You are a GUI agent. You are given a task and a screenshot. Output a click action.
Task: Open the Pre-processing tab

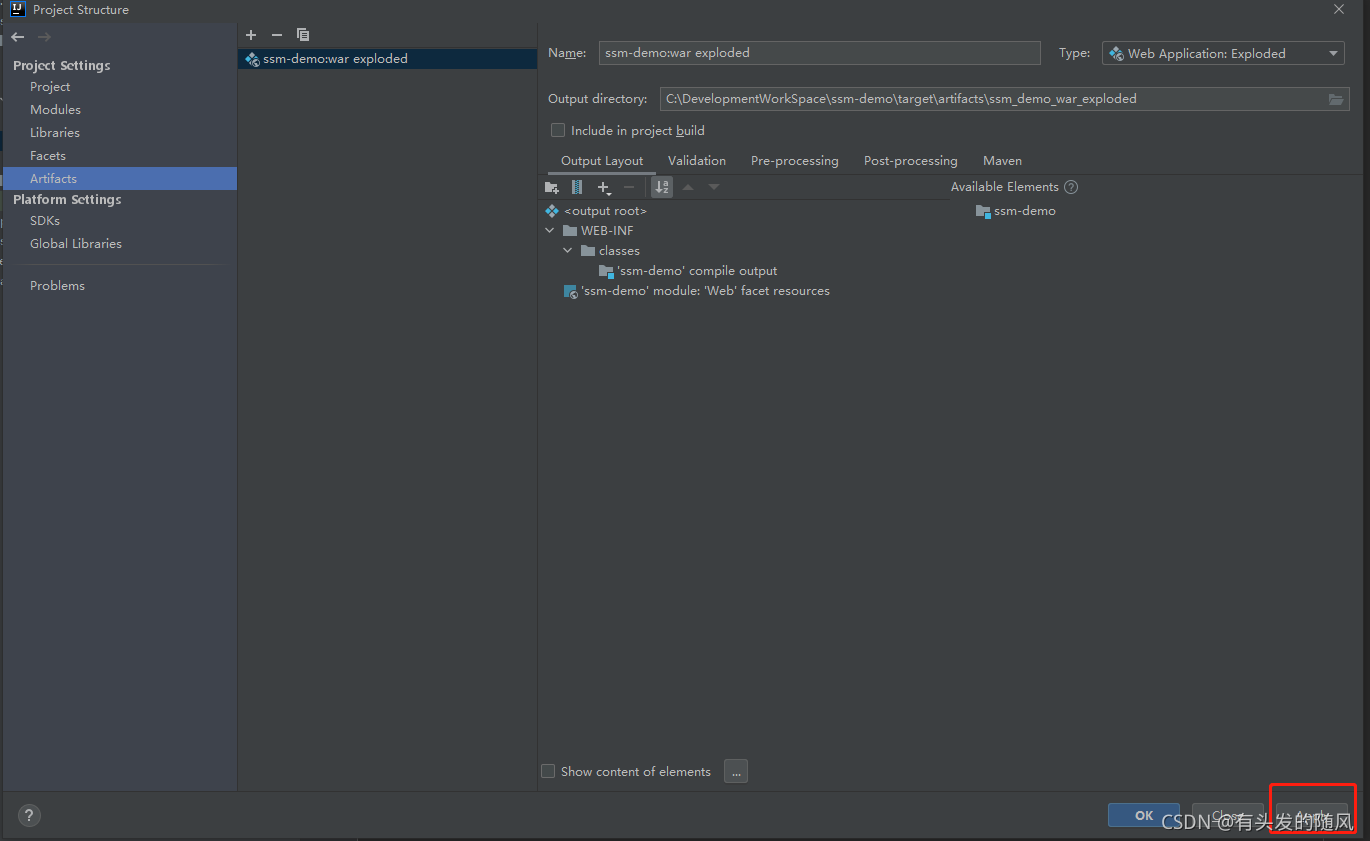[795, 160]
